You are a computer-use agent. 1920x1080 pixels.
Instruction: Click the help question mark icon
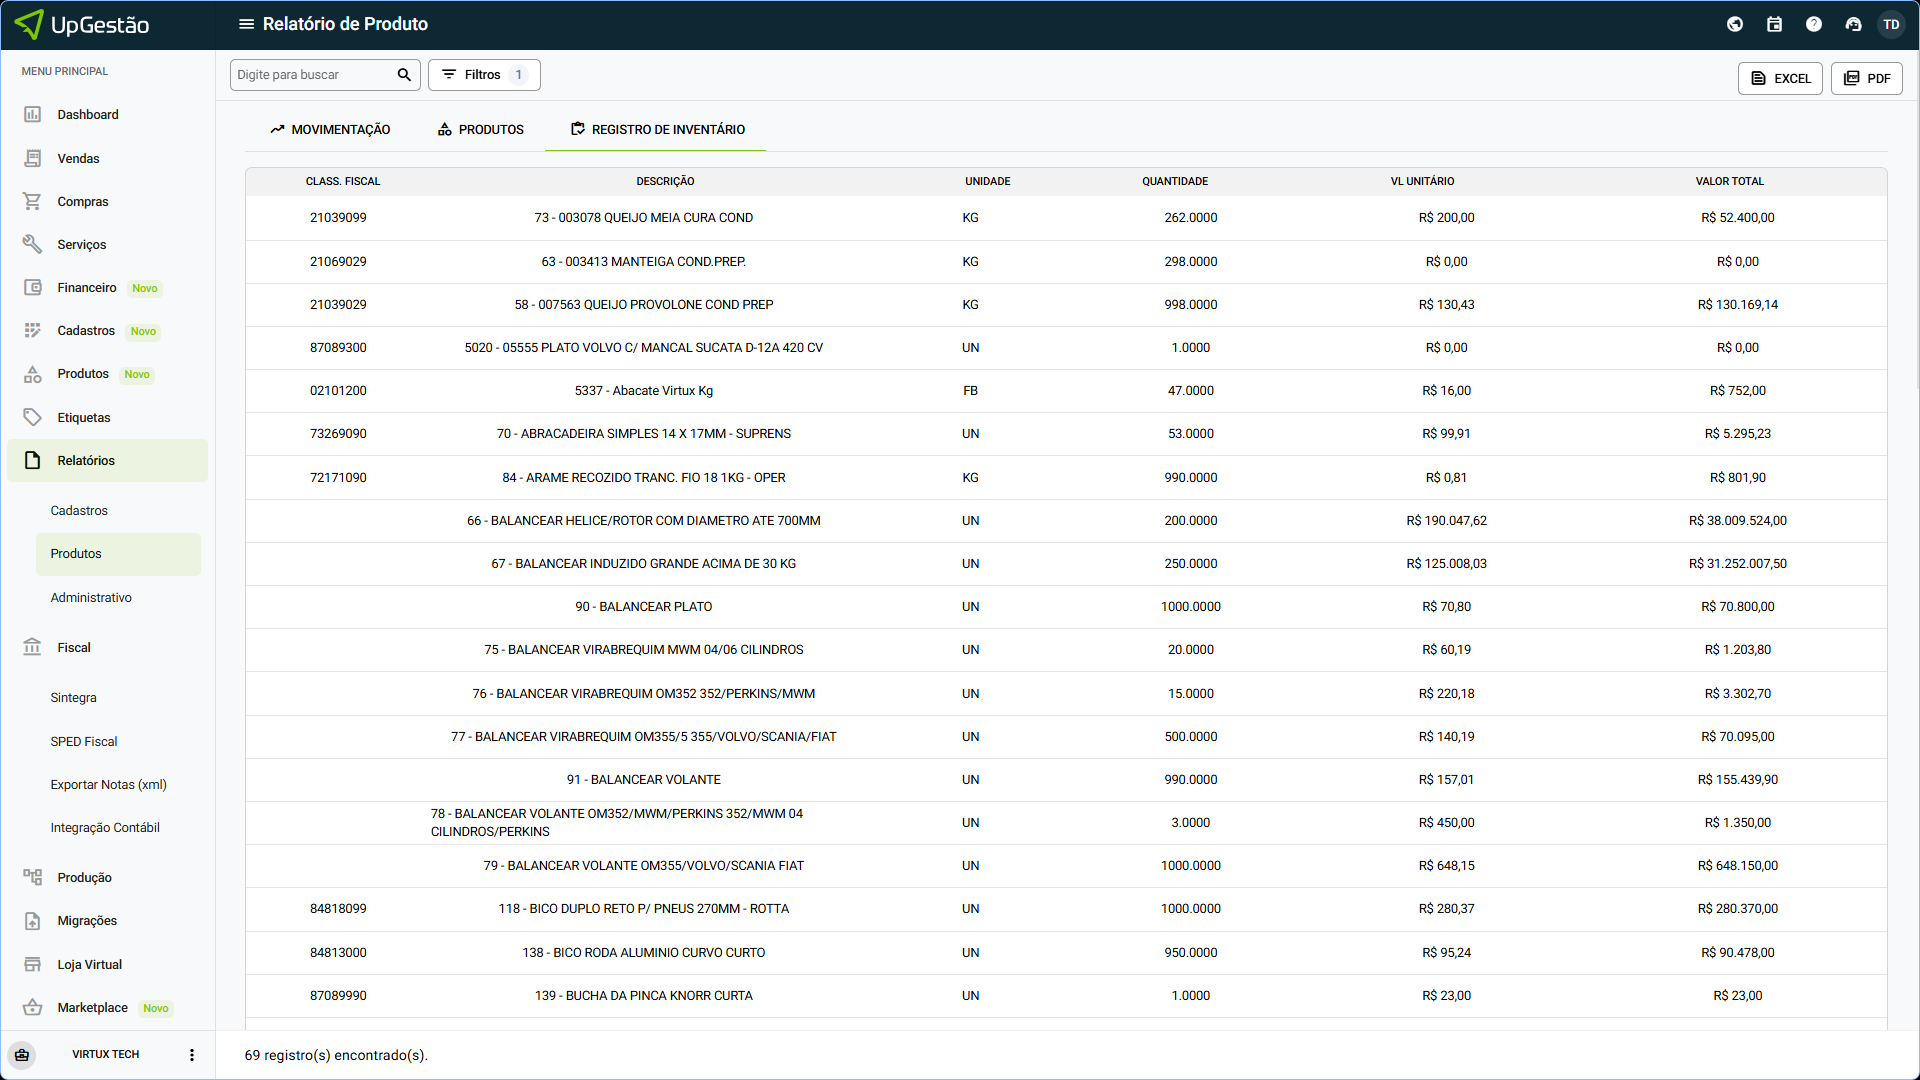(1813, 24)
